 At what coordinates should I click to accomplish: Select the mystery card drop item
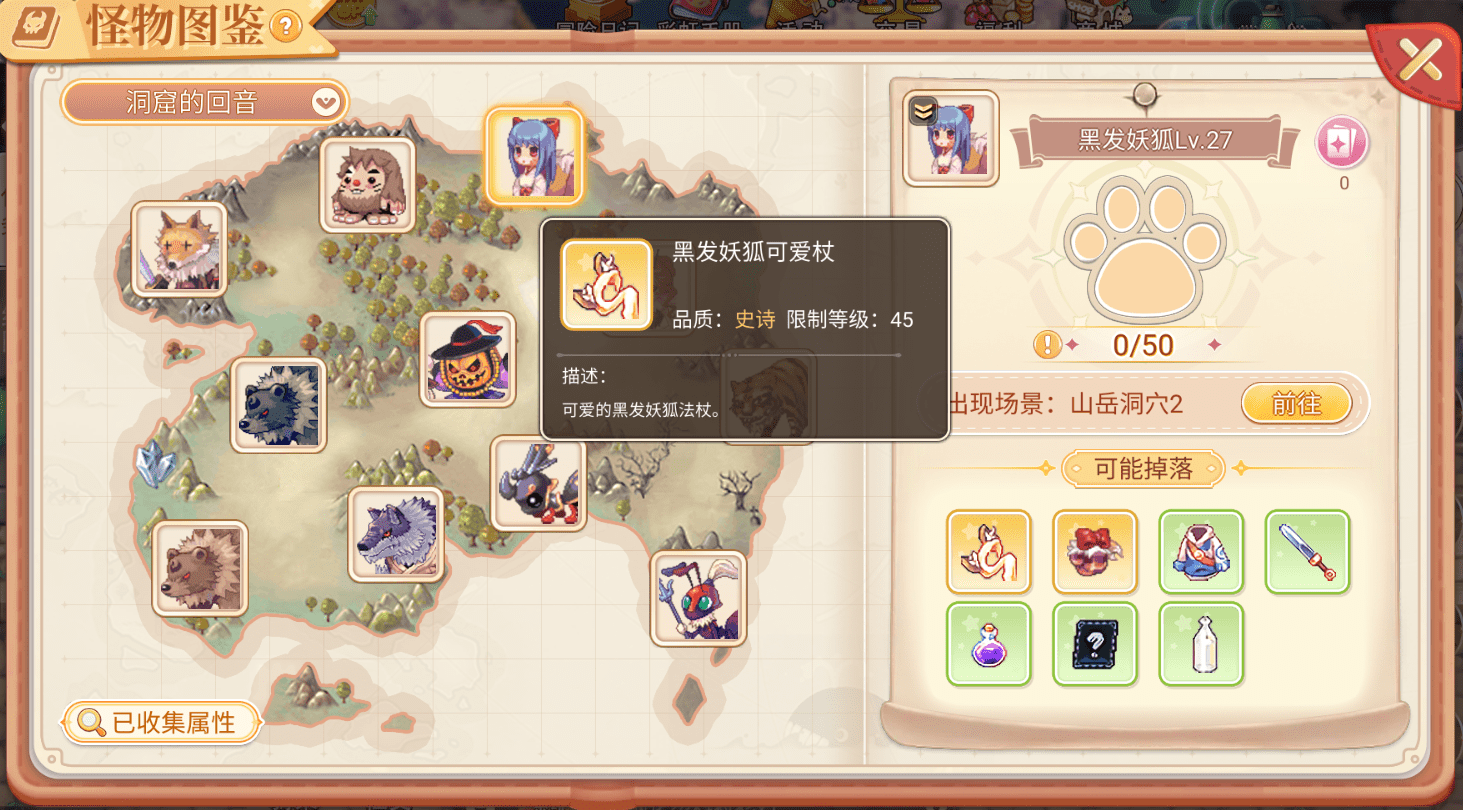[x=1095, y=644]
